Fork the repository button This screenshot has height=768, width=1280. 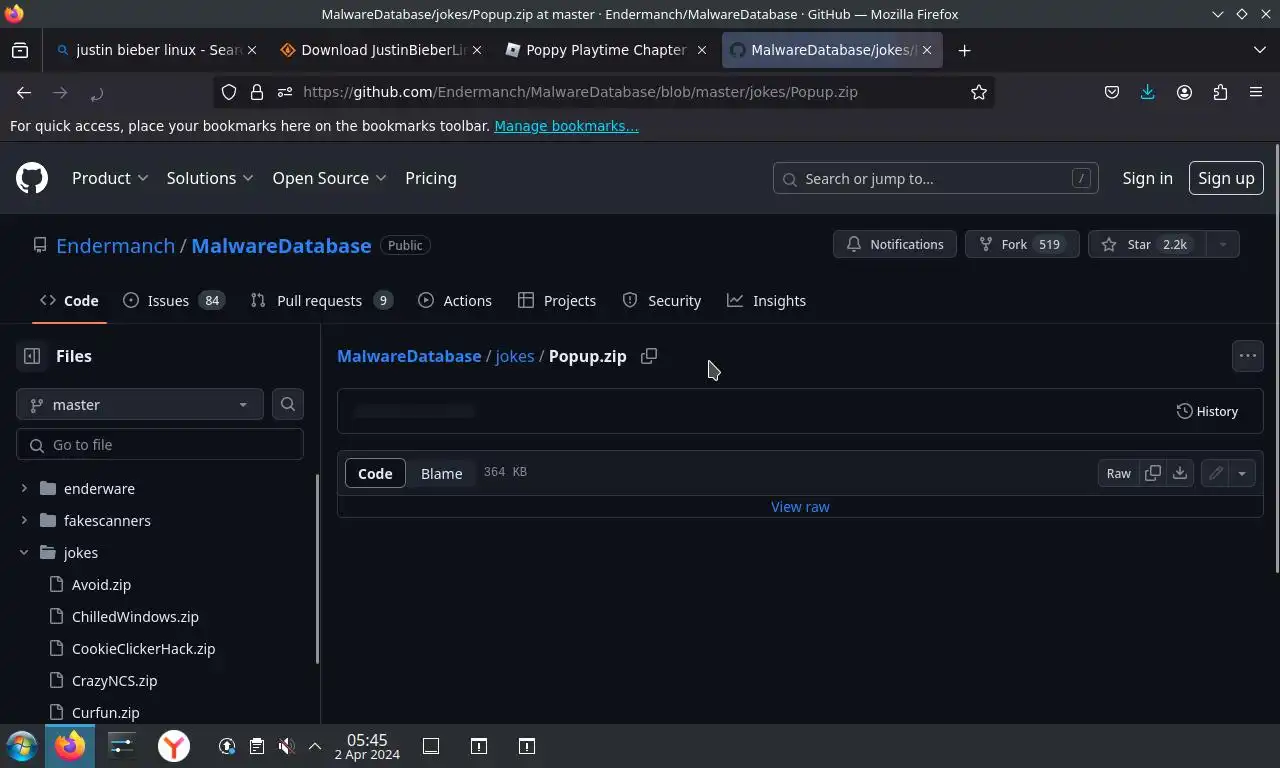pos(1022,244)
